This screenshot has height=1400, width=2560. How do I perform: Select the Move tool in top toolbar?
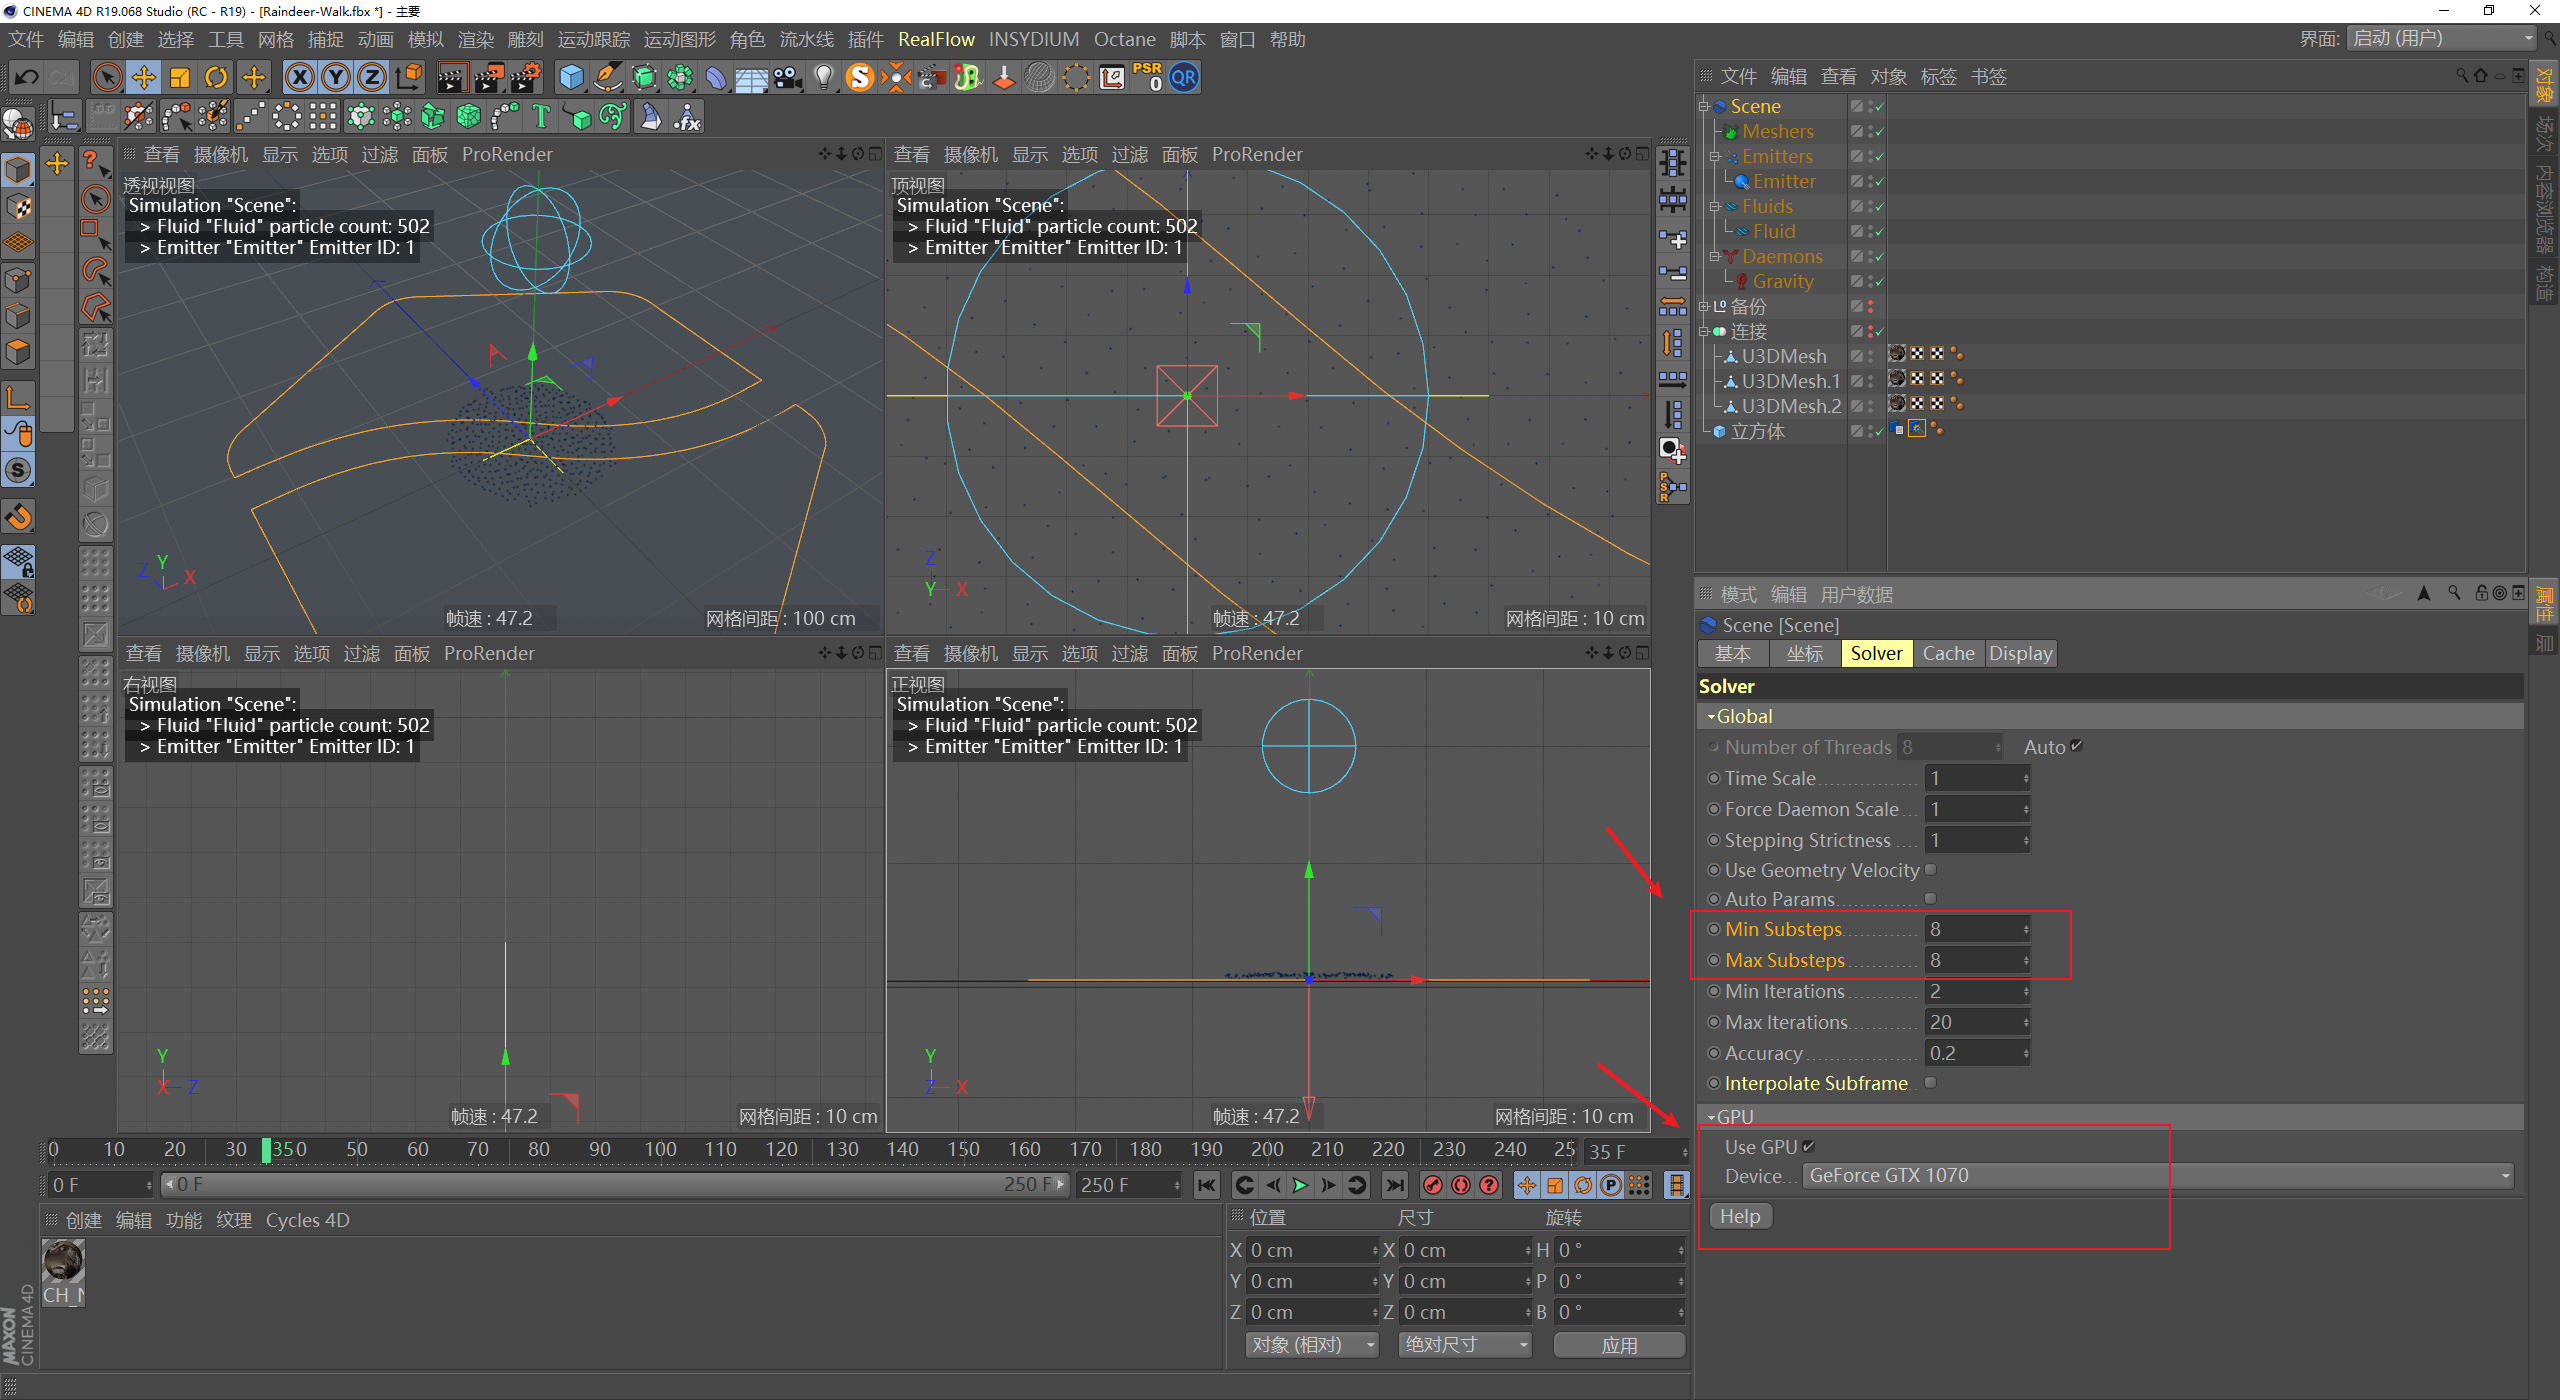144,78
